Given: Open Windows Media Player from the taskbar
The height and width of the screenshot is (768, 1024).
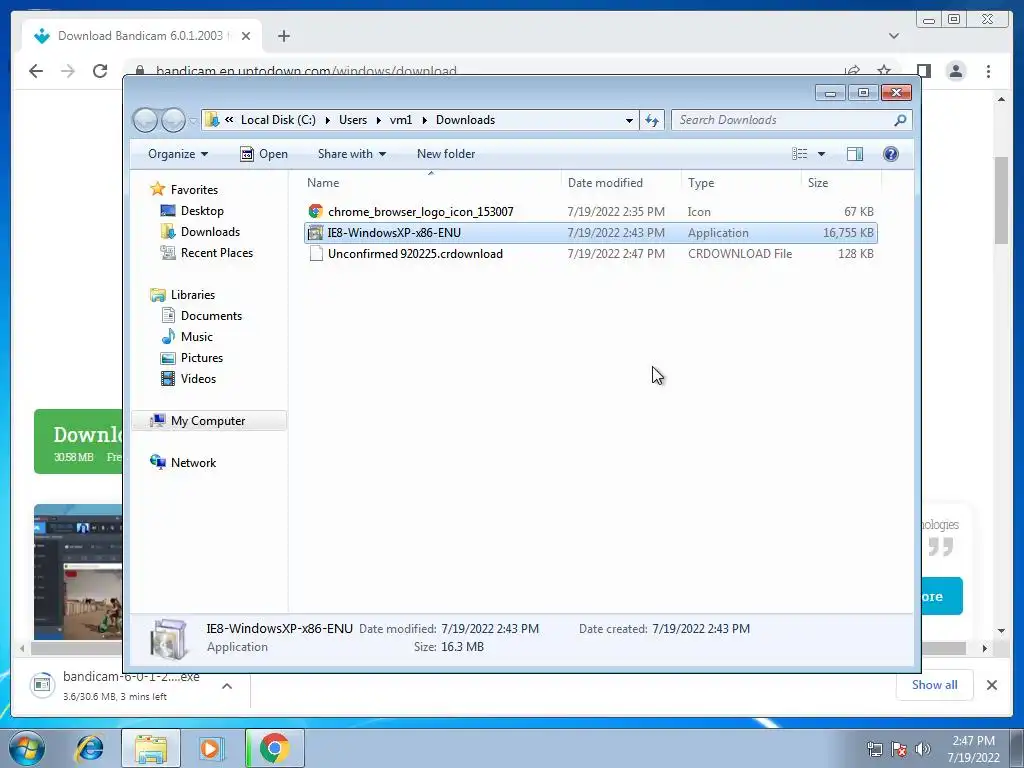Looking at the screenshot, I should (210, 748).
